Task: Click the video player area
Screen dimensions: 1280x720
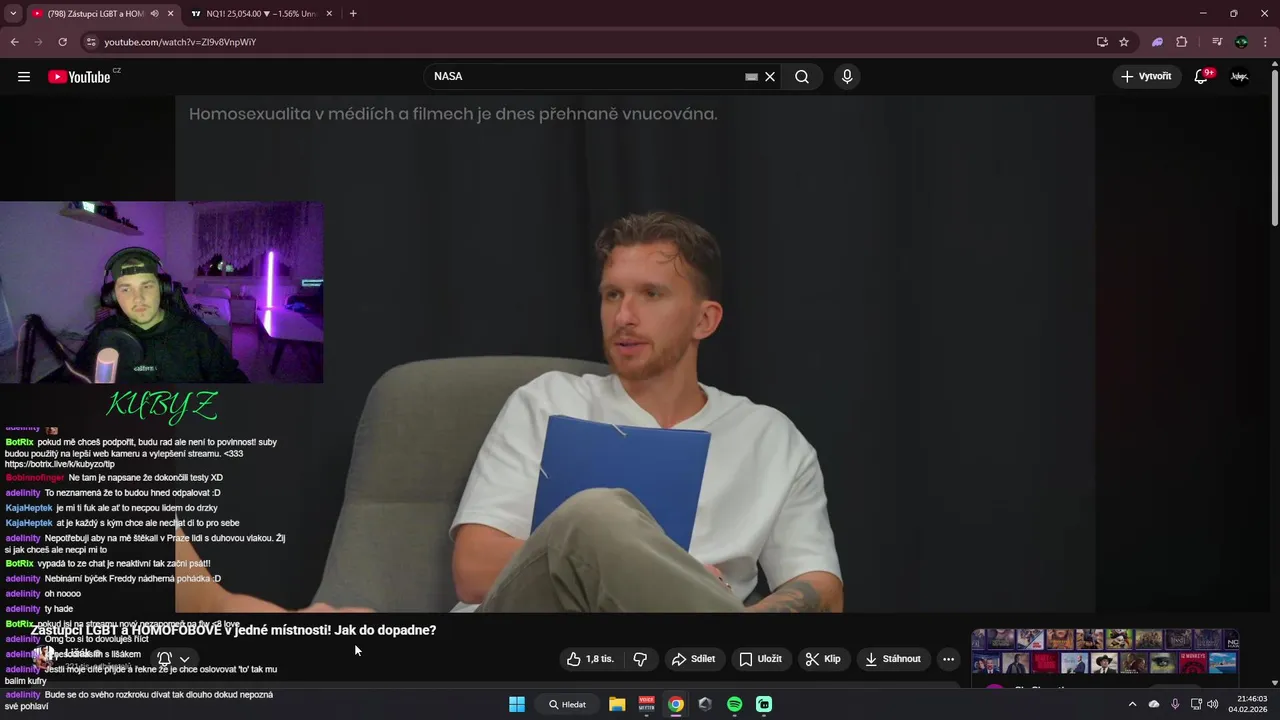Action: 635,354
